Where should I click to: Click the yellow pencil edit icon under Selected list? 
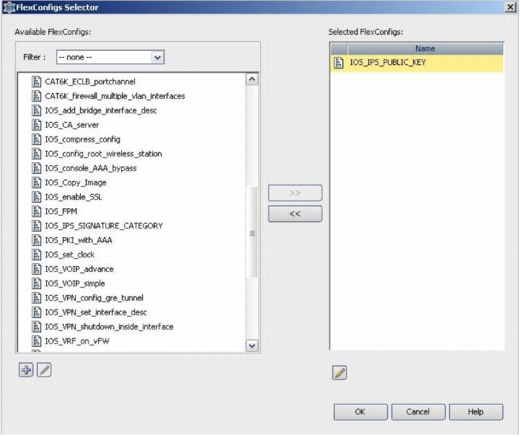pos(340,373)
